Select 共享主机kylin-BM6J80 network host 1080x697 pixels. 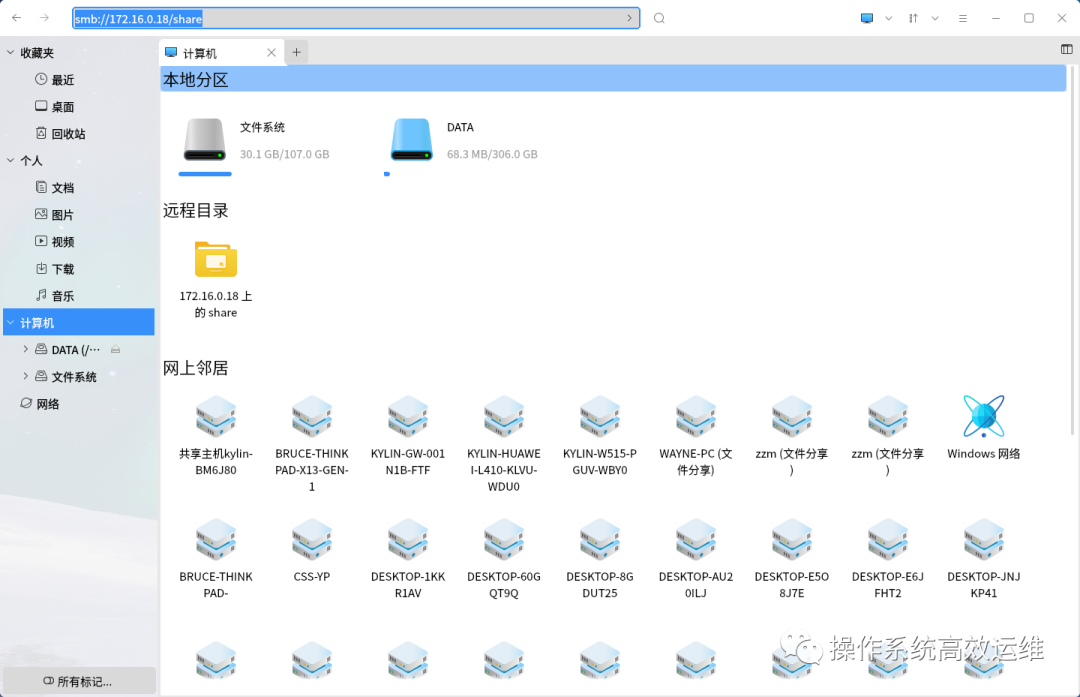click(216, 435)
